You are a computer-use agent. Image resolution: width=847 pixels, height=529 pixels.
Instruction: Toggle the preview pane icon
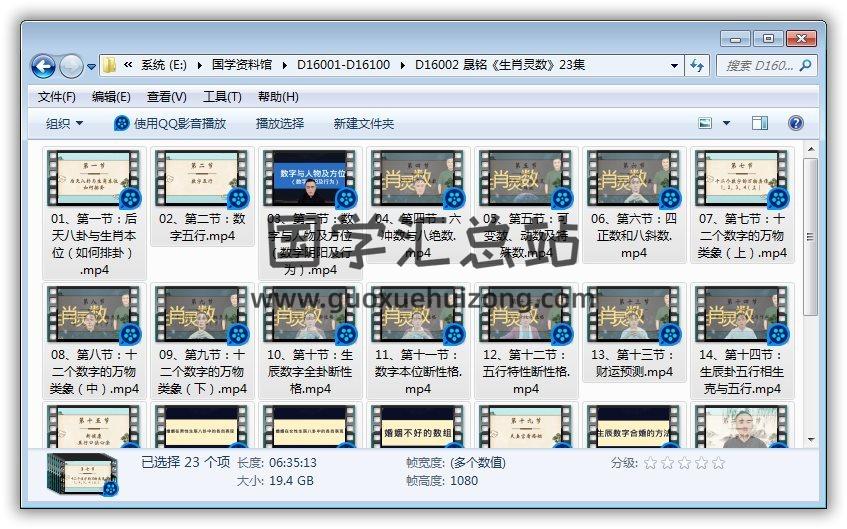coord(760,123)
